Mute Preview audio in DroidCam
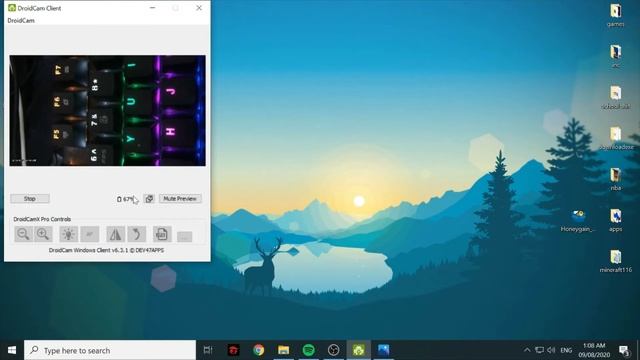This screenshot has height=360, width=640. [x=180, y=199]
